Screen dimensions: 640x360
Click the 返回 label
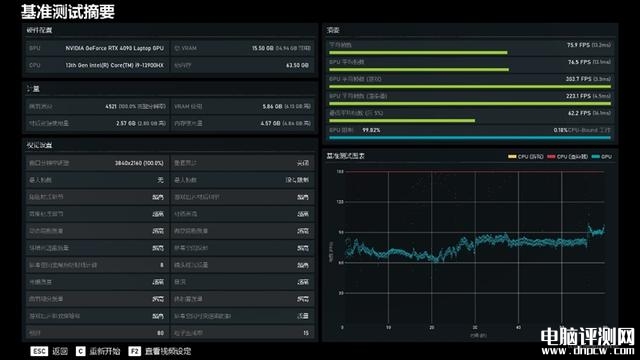point(60,351)
